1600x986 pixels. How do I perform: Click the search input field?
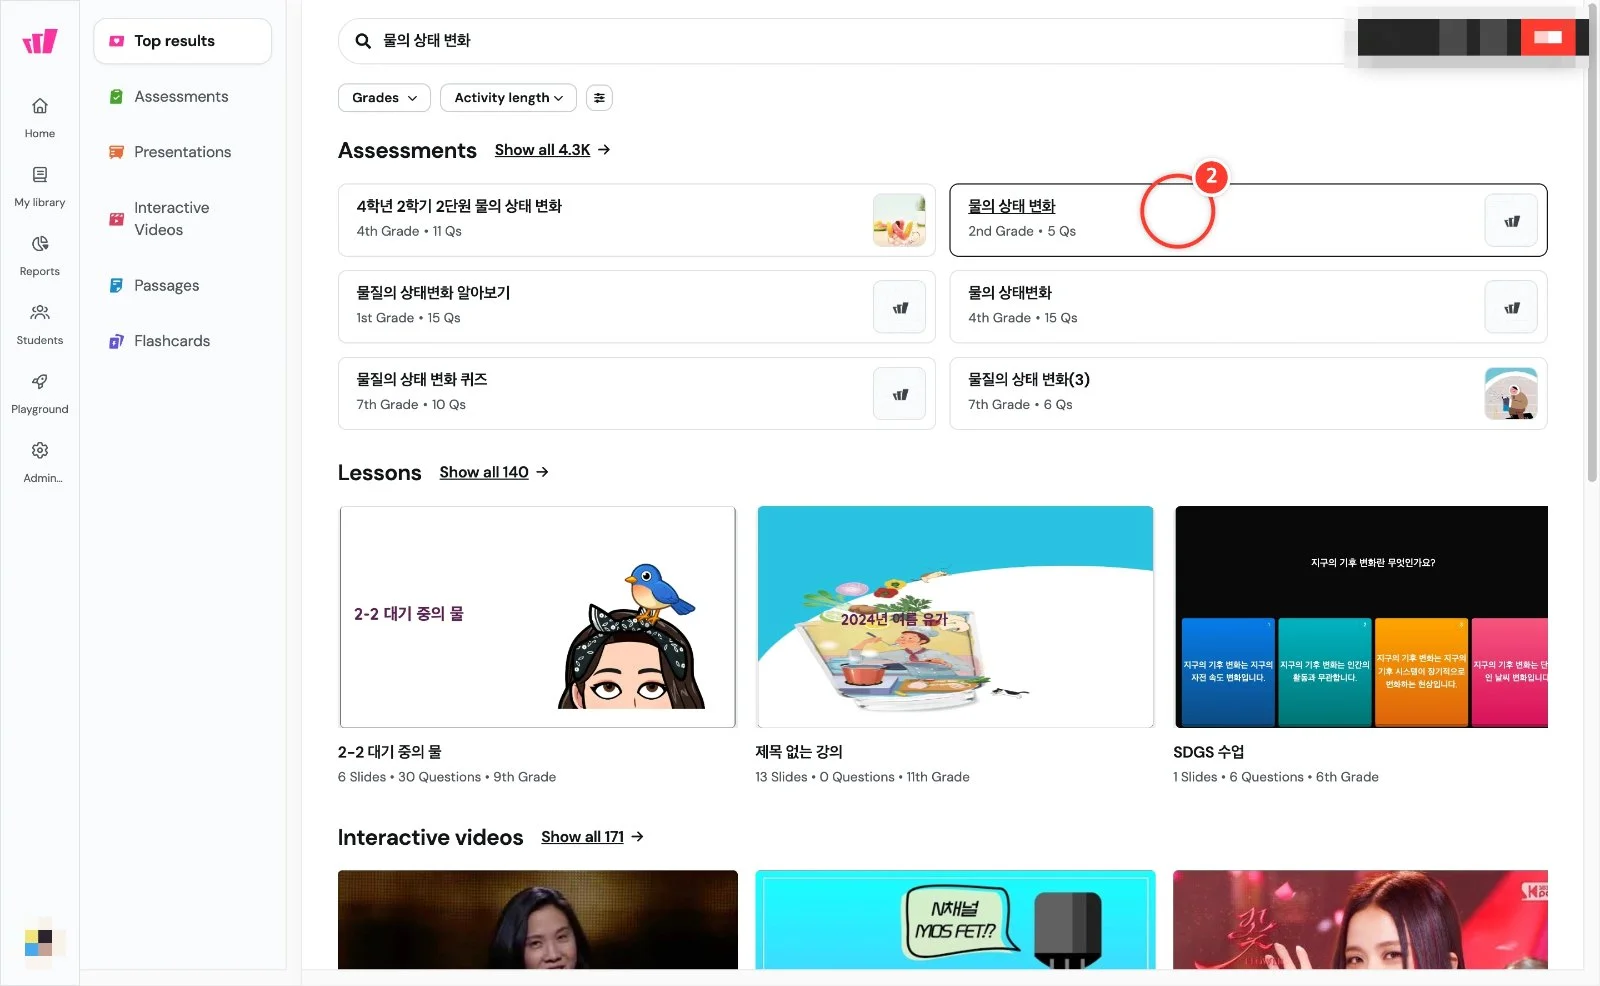[850, 41]
